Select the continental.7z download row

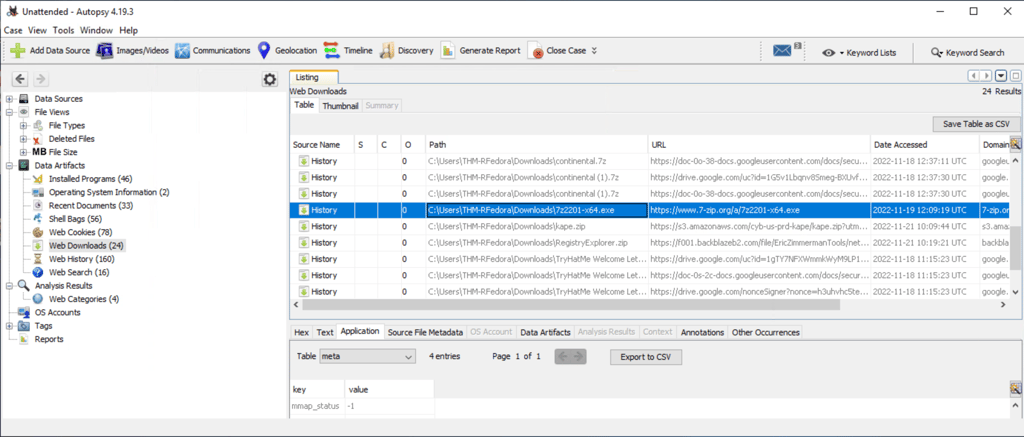coord(650,161)
